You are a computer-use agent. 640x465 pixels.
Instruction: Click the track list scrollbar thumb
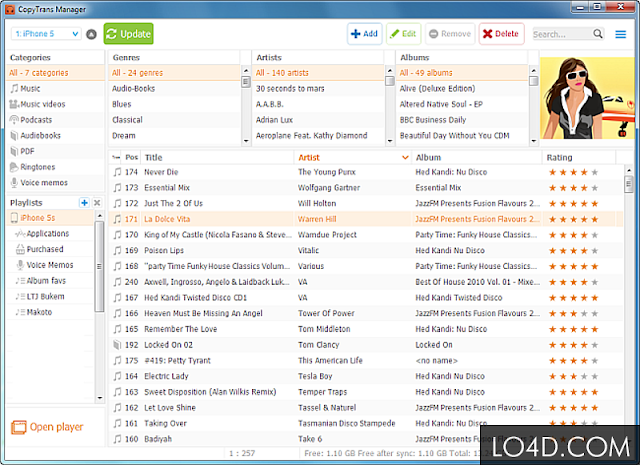(x=628, y=184)
